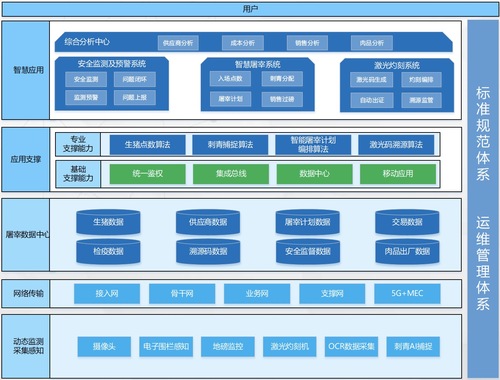Select the green 数据中心 block
Viewport: 500px width, 380px height.
(x=314, y=174)
